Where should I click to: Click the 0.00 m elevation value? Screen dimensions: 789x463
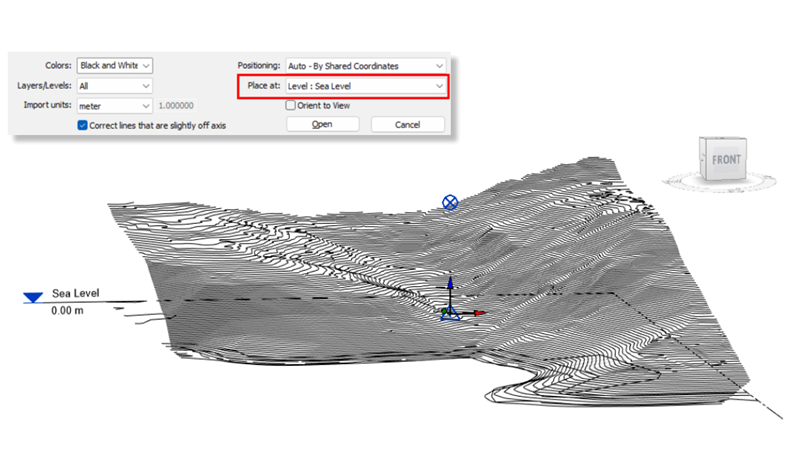67,311
